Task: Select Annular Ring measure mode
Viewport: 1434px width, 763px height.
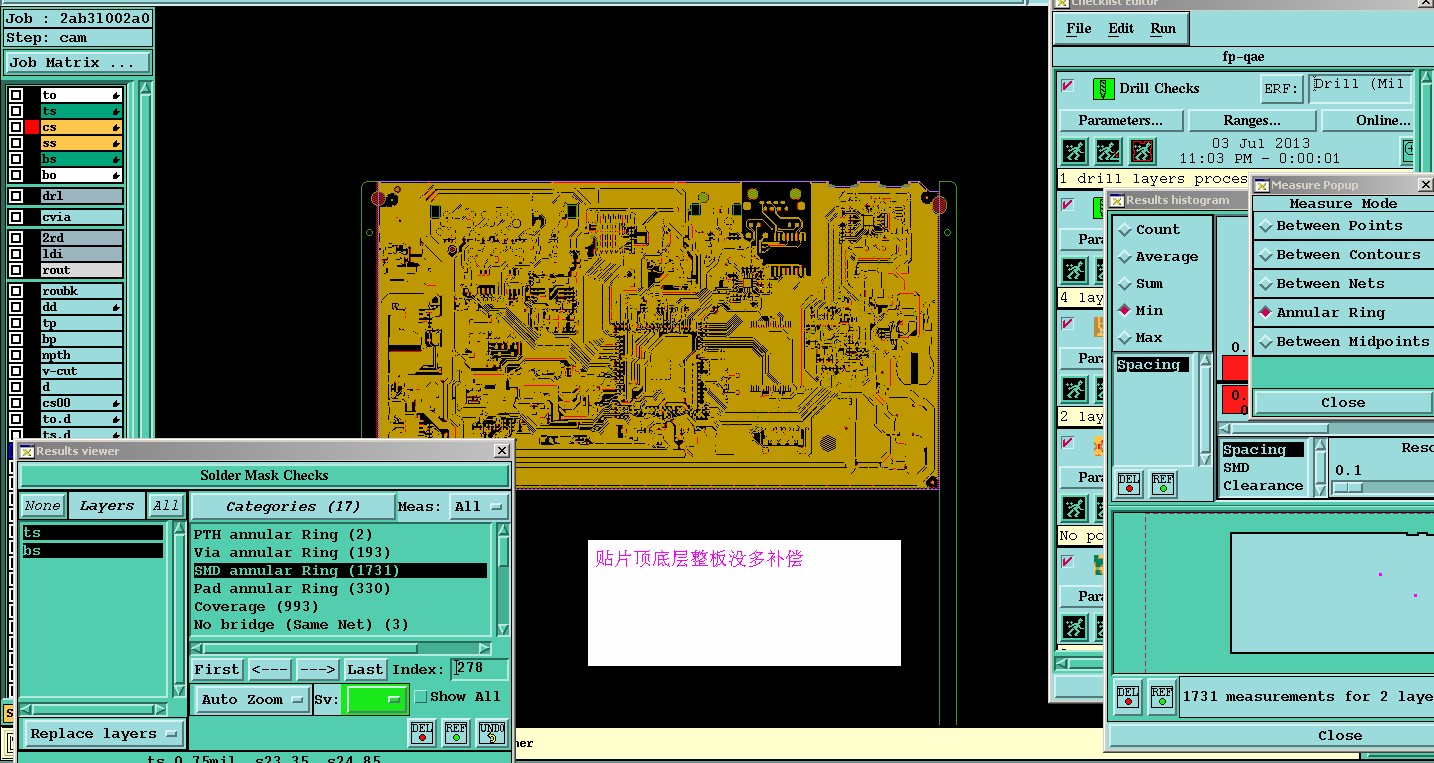Action: point(1344,313)
